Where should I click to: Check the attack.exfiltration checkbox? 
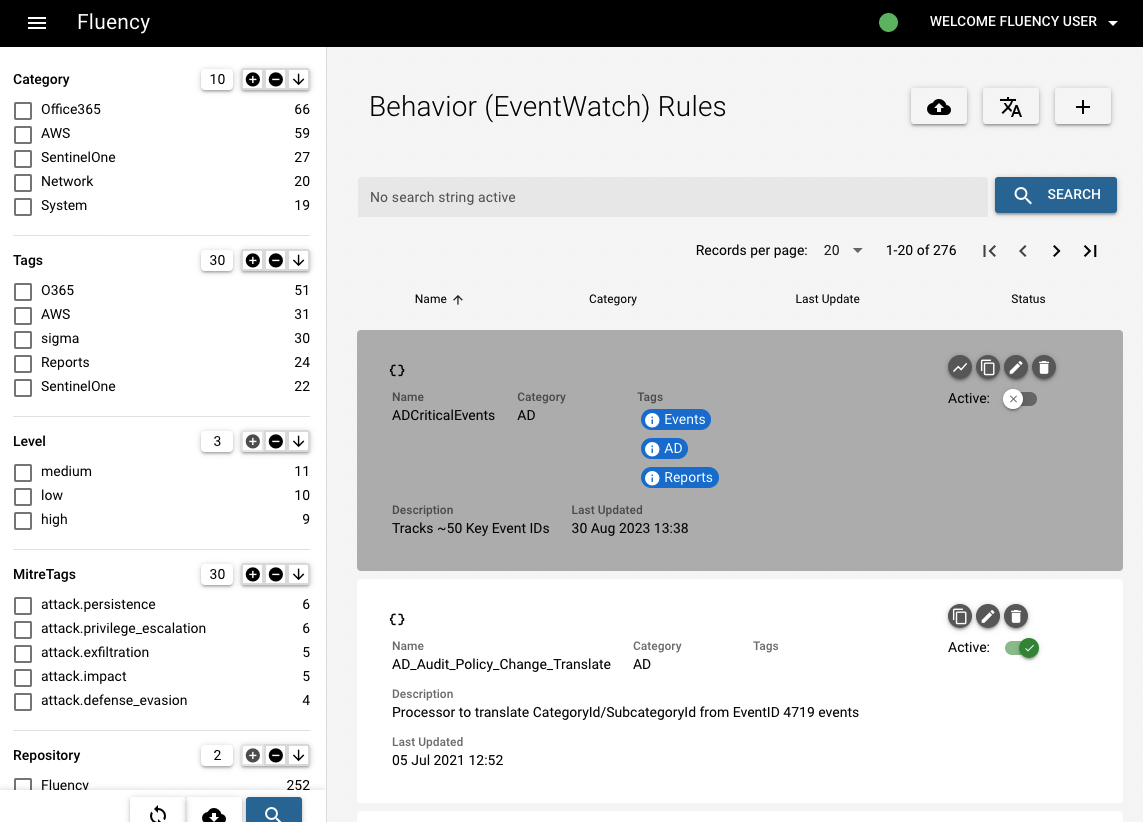pyautogui.click(x=23, y=654)
